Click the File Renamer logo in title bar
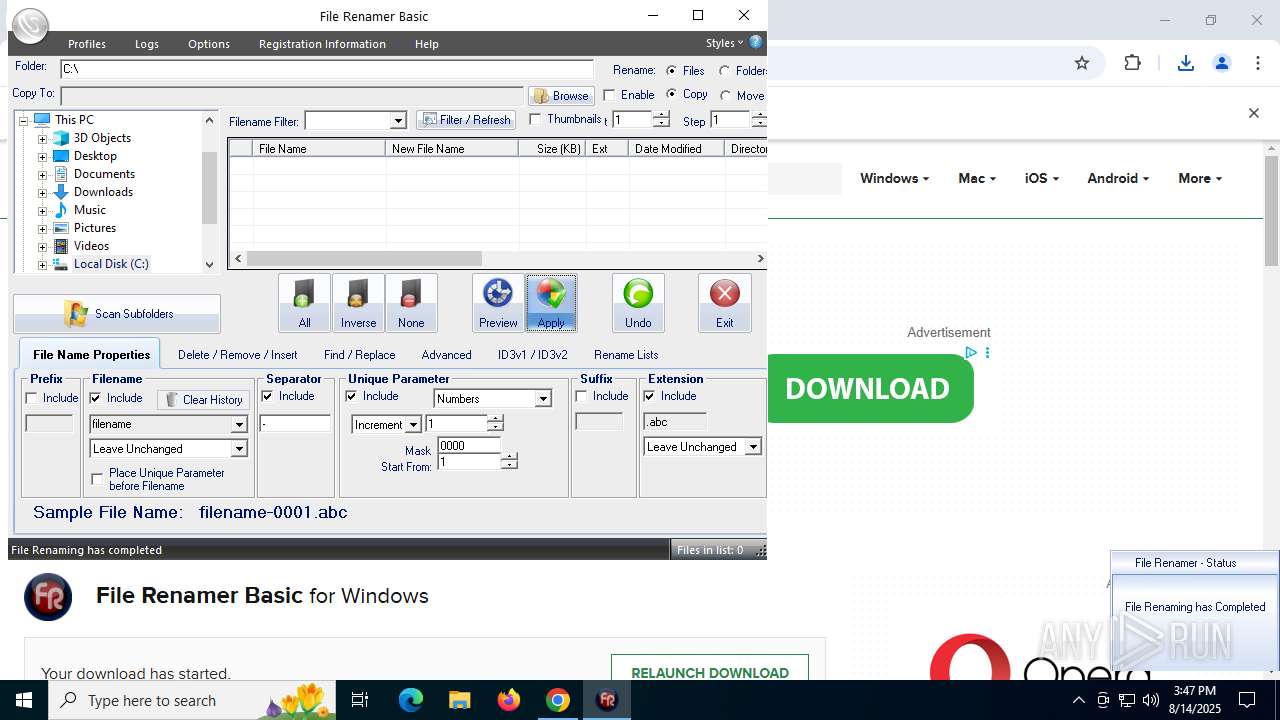 (31, 26)
